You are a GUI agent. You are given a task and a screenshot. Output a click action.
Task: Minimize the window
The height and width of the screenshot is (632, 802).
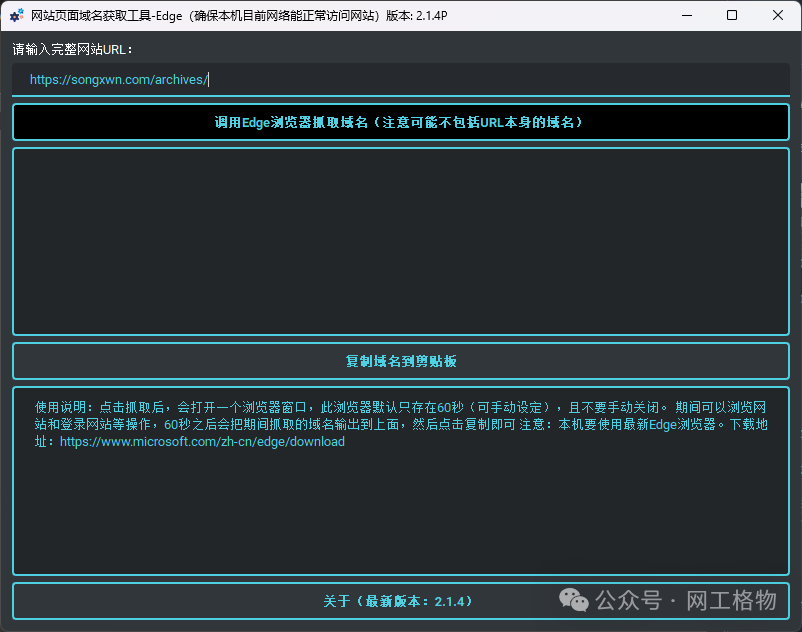[x=687, y=15]
